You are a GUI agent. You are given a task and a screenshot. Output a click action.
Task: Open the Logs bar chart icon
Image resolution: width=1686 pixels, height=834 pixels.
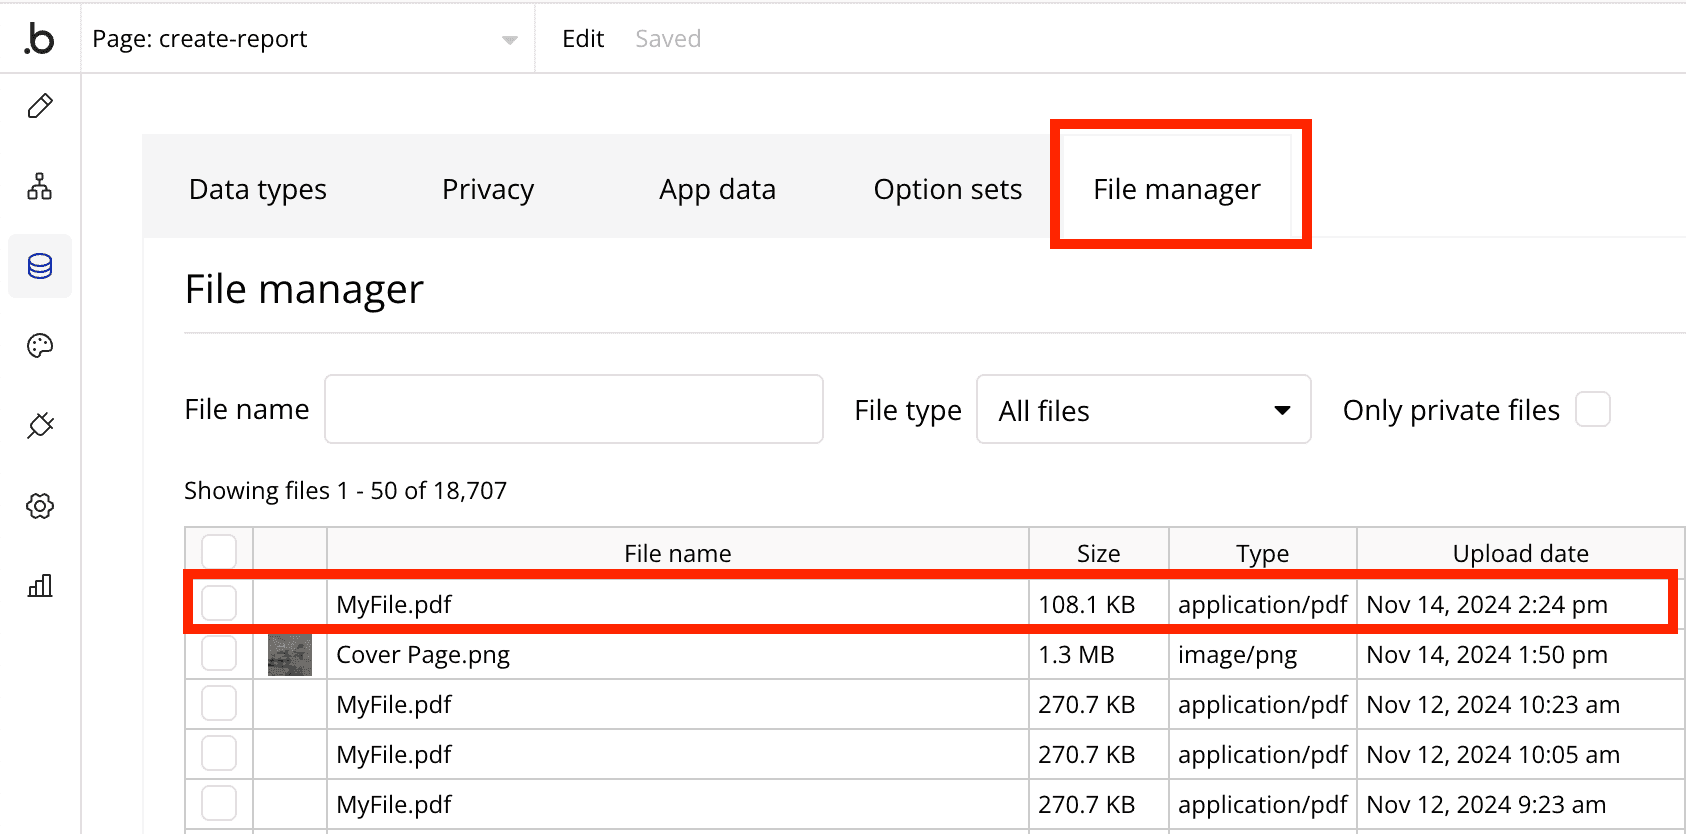pos(40,586)
